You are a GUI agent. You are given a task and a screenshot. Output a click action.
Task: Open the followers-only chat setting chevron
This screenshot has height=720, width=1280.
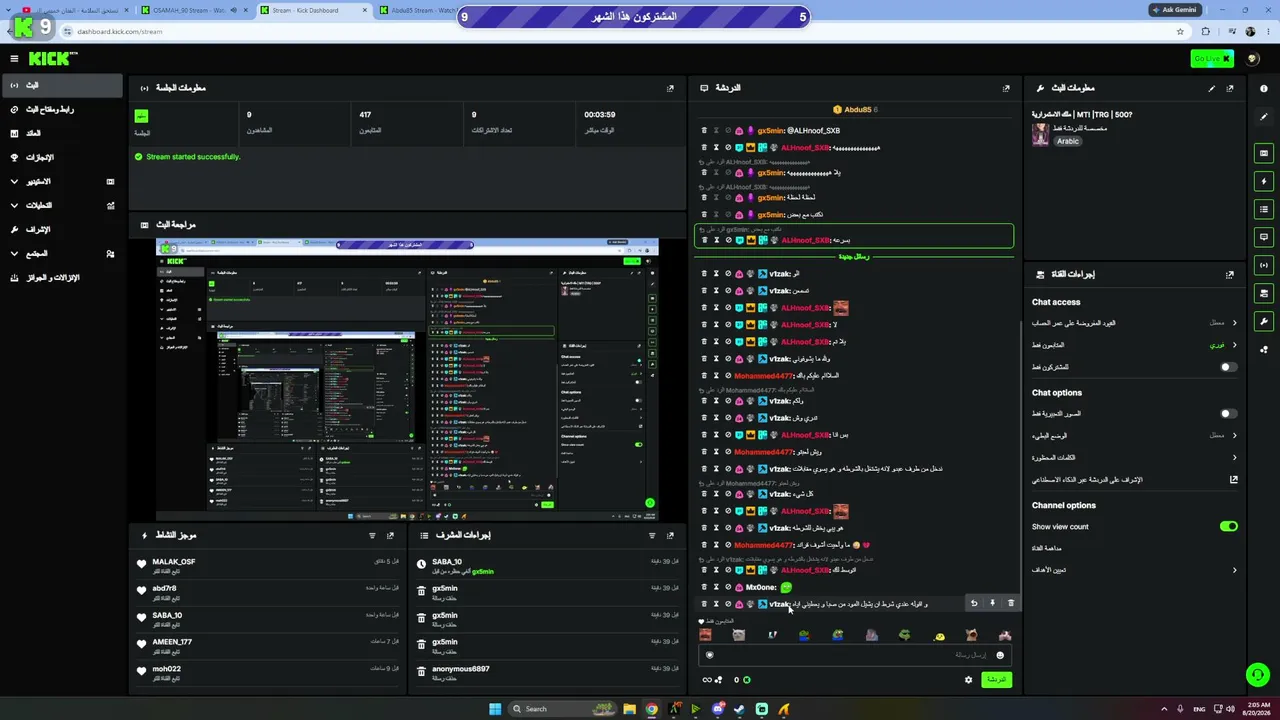1234,345
